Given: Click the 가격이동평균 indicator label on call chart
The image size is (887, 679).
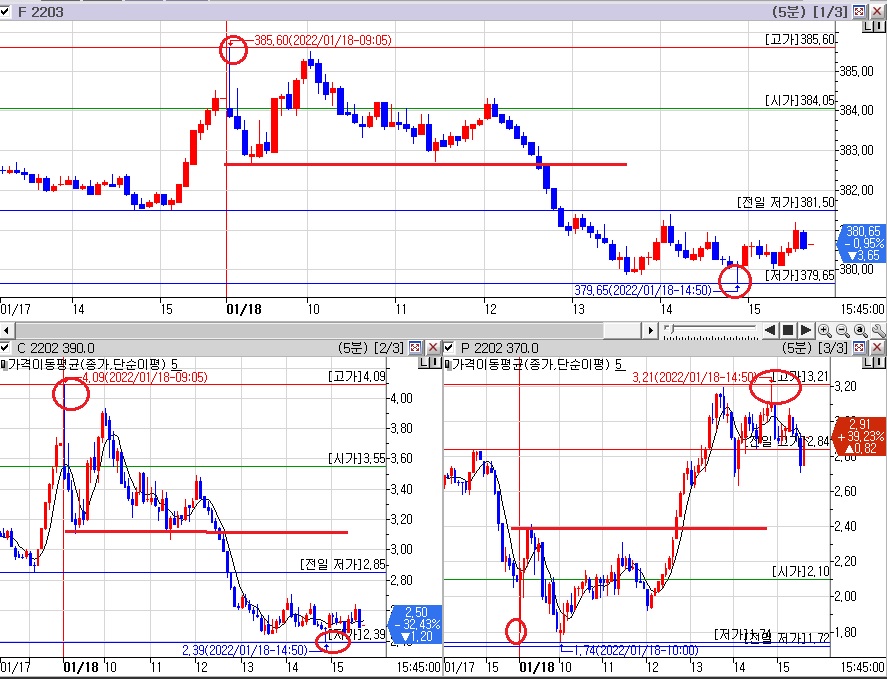Looking at the screenshot, I should pyautogui.click(x=88, y=364).
